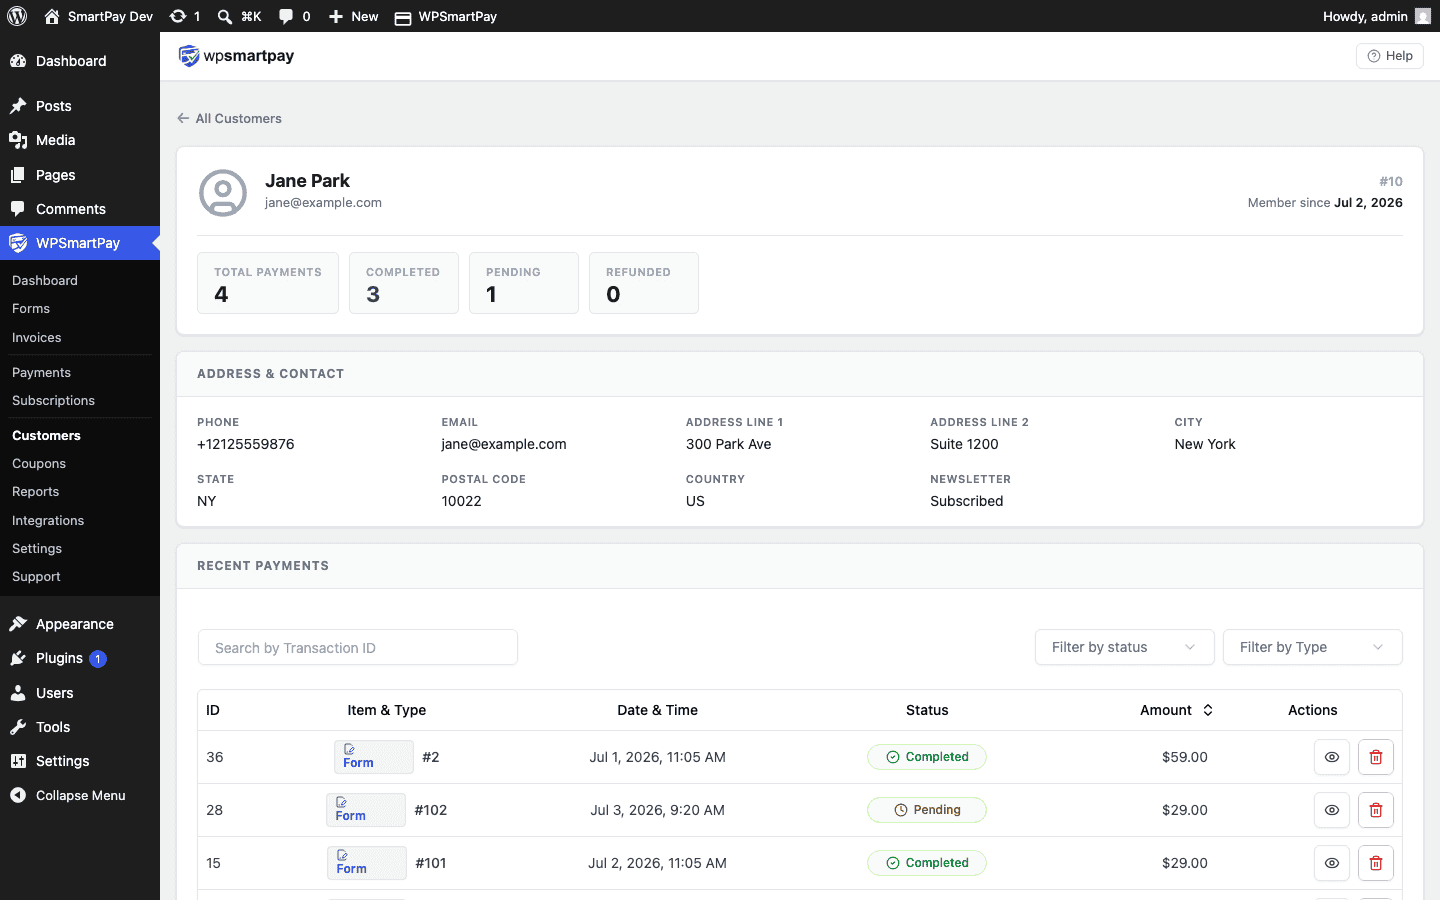This screenshot has width=1440, height=900.
Task: Open Plugins menu
Action: [x=80, y=658]
